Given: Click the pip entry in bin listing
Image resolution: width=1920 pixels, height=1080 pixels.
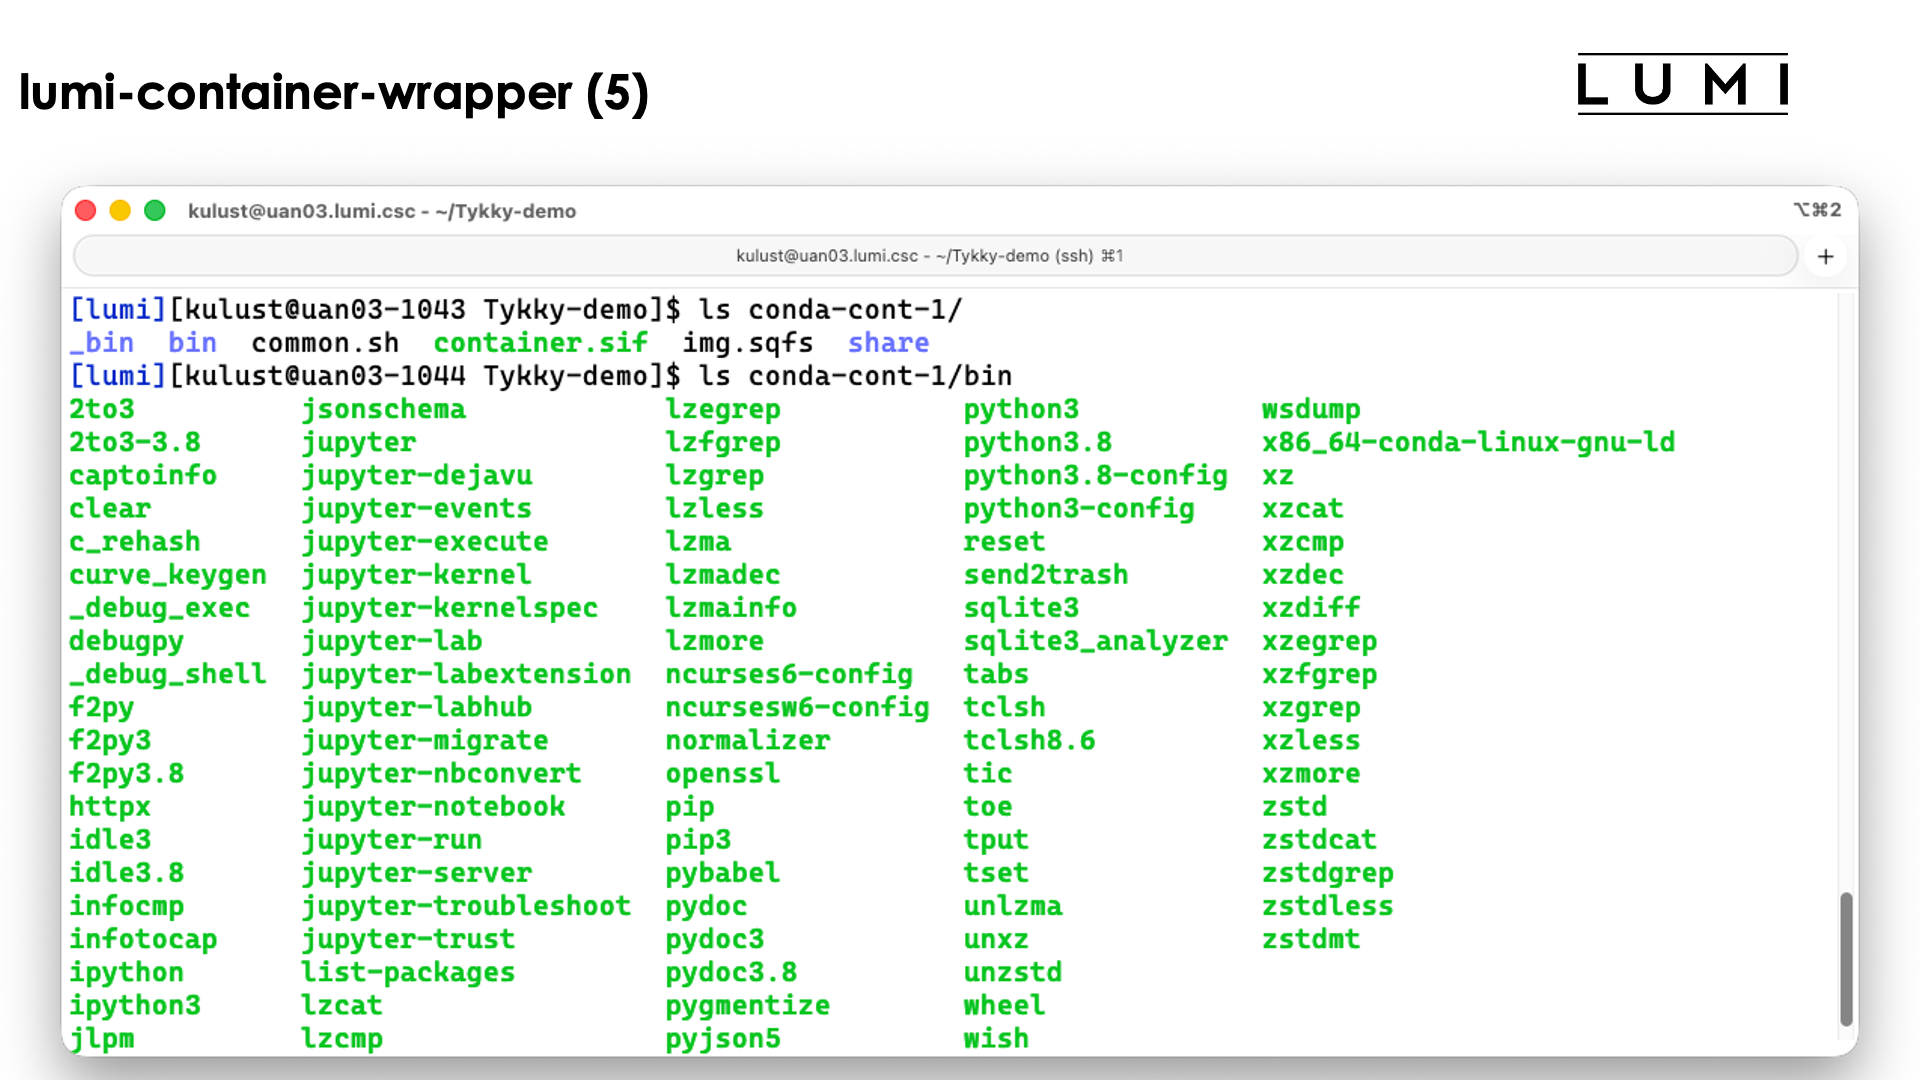Looking at the screenshot, I should [690, 806].
